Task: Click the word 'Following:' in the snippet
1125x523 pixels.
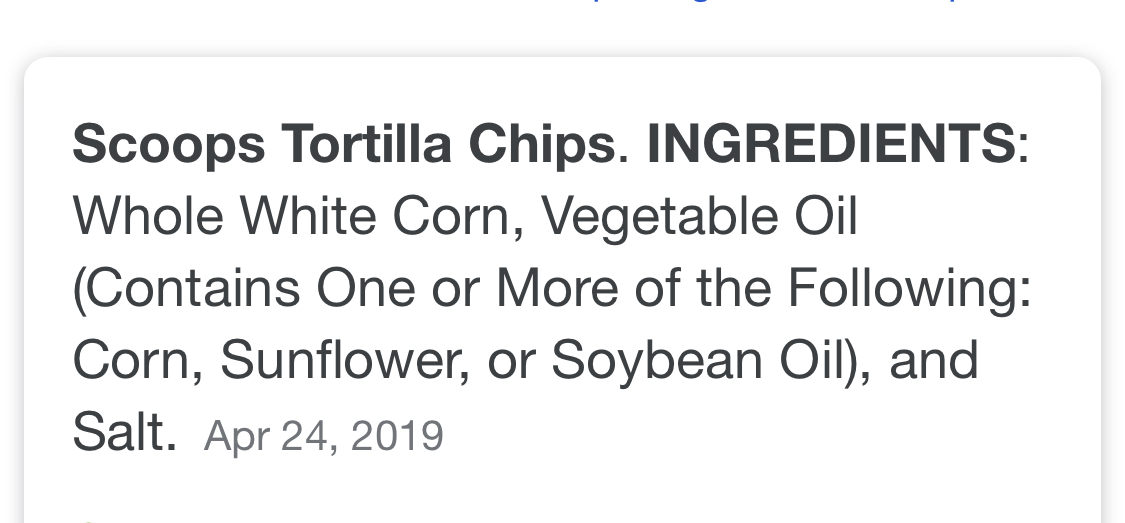Action: (910, 288)
